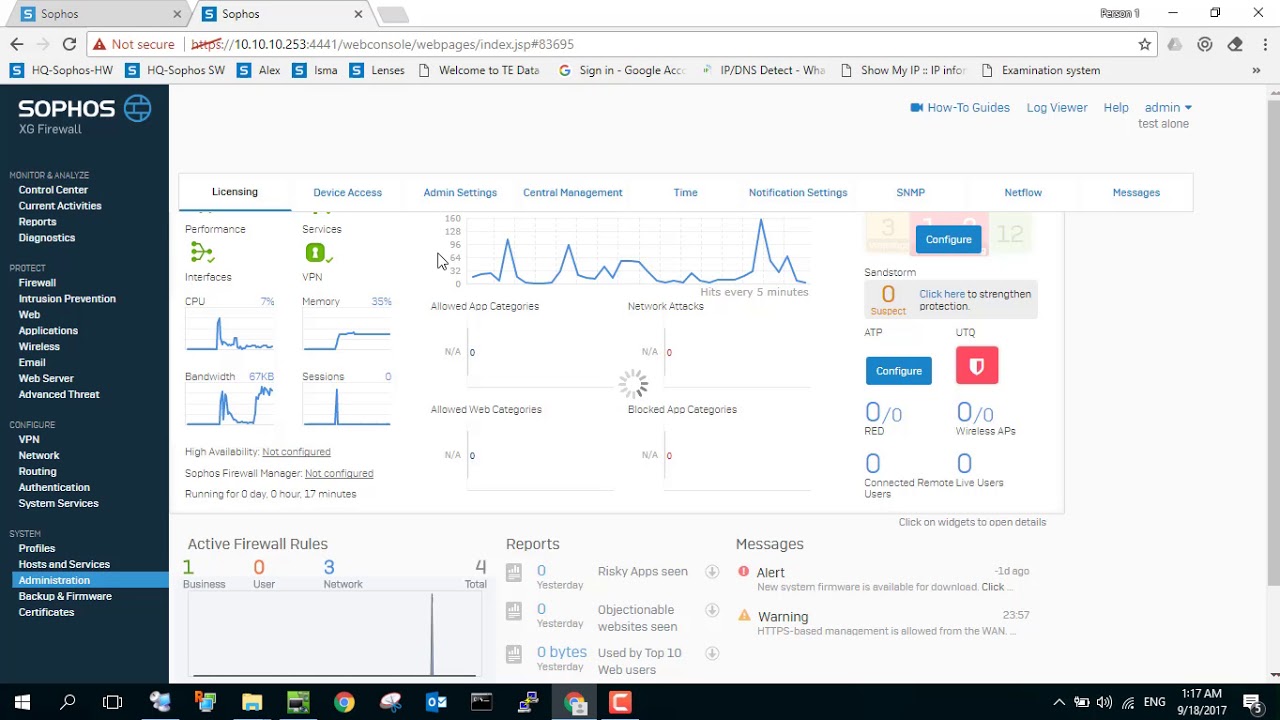Reload the page in Chrome

(69, 44)
